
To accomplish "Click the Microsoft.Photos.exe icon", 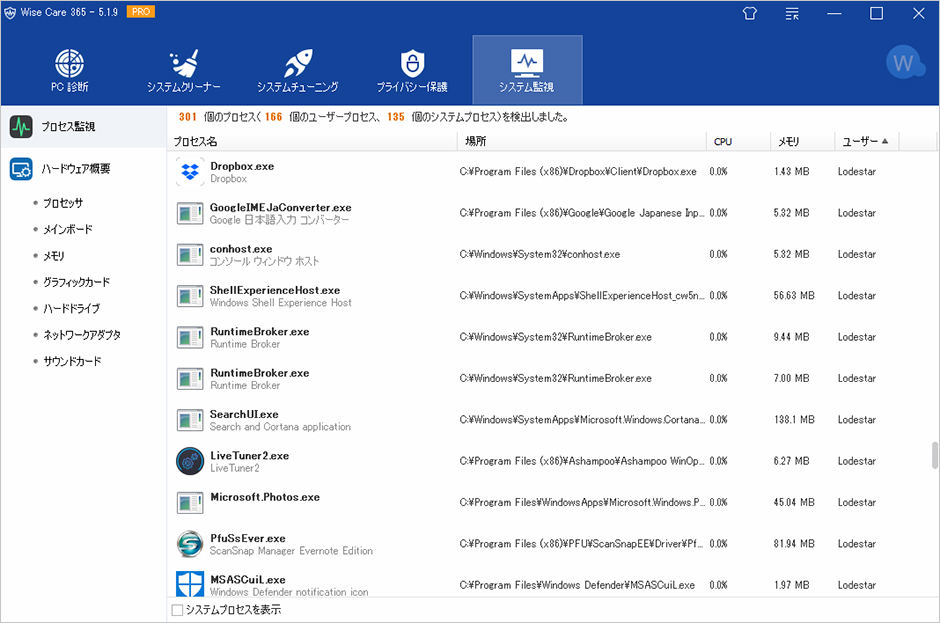I will click(190, 503).
